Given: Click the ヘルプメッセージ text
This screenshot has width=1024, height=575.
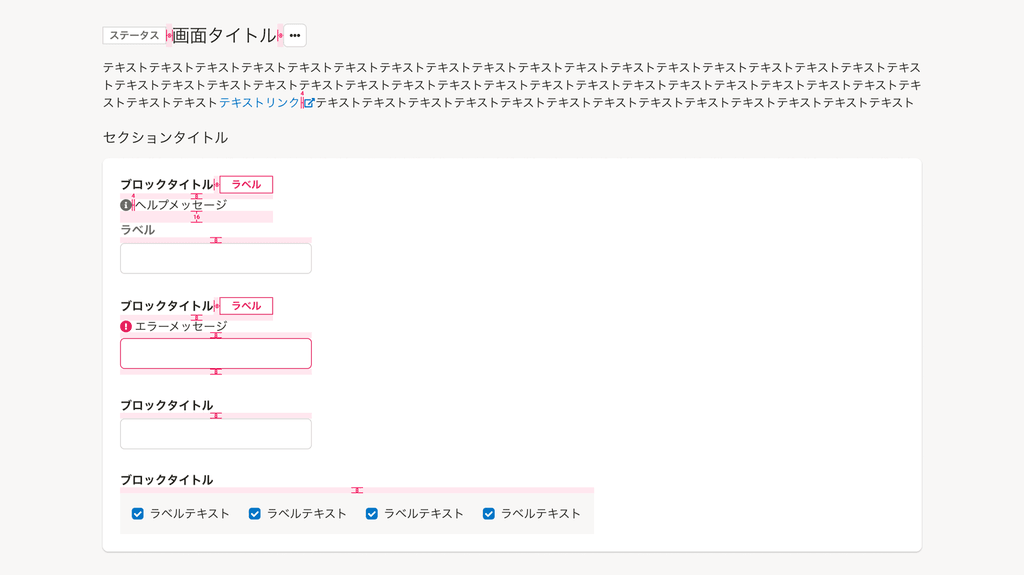Looking at the screenshot, I should click(x=181, y=205).
